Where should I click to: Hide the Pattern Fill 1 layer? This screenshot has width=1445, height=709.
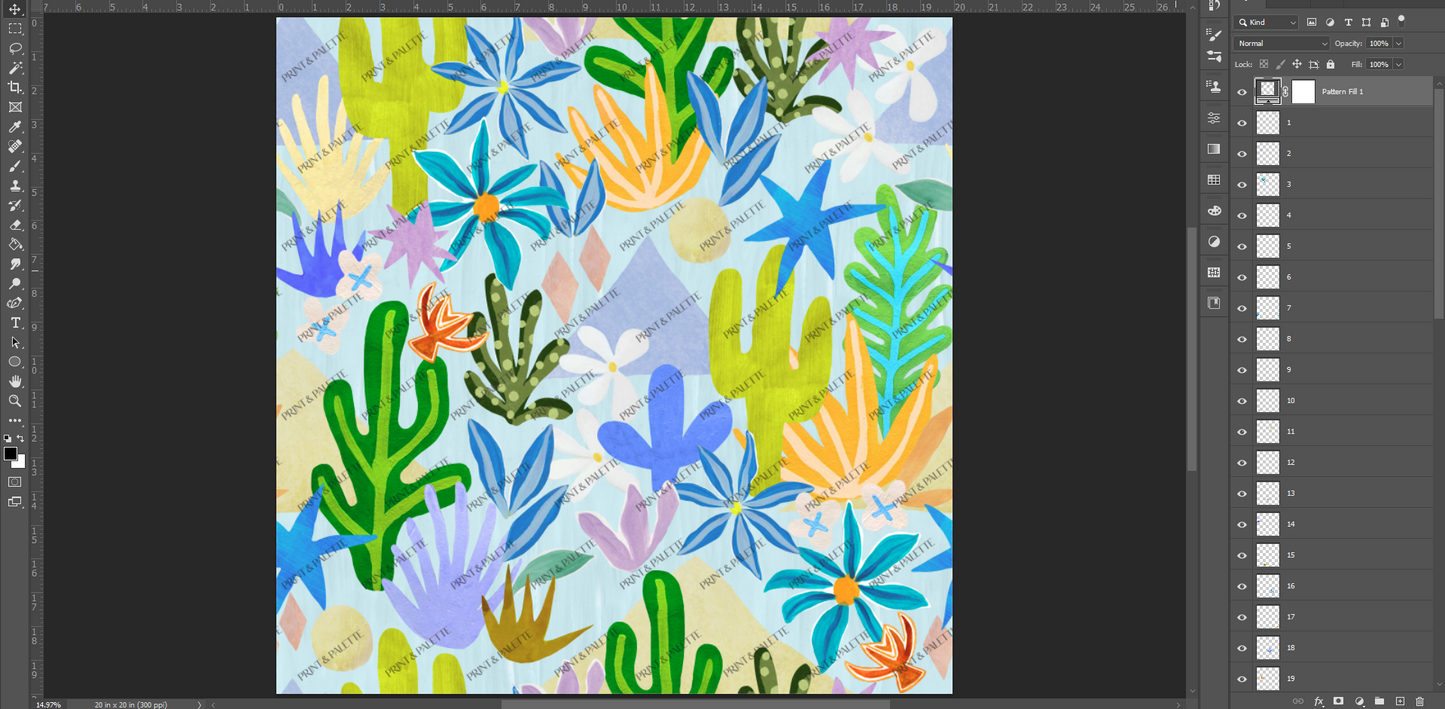[1242, 92]
